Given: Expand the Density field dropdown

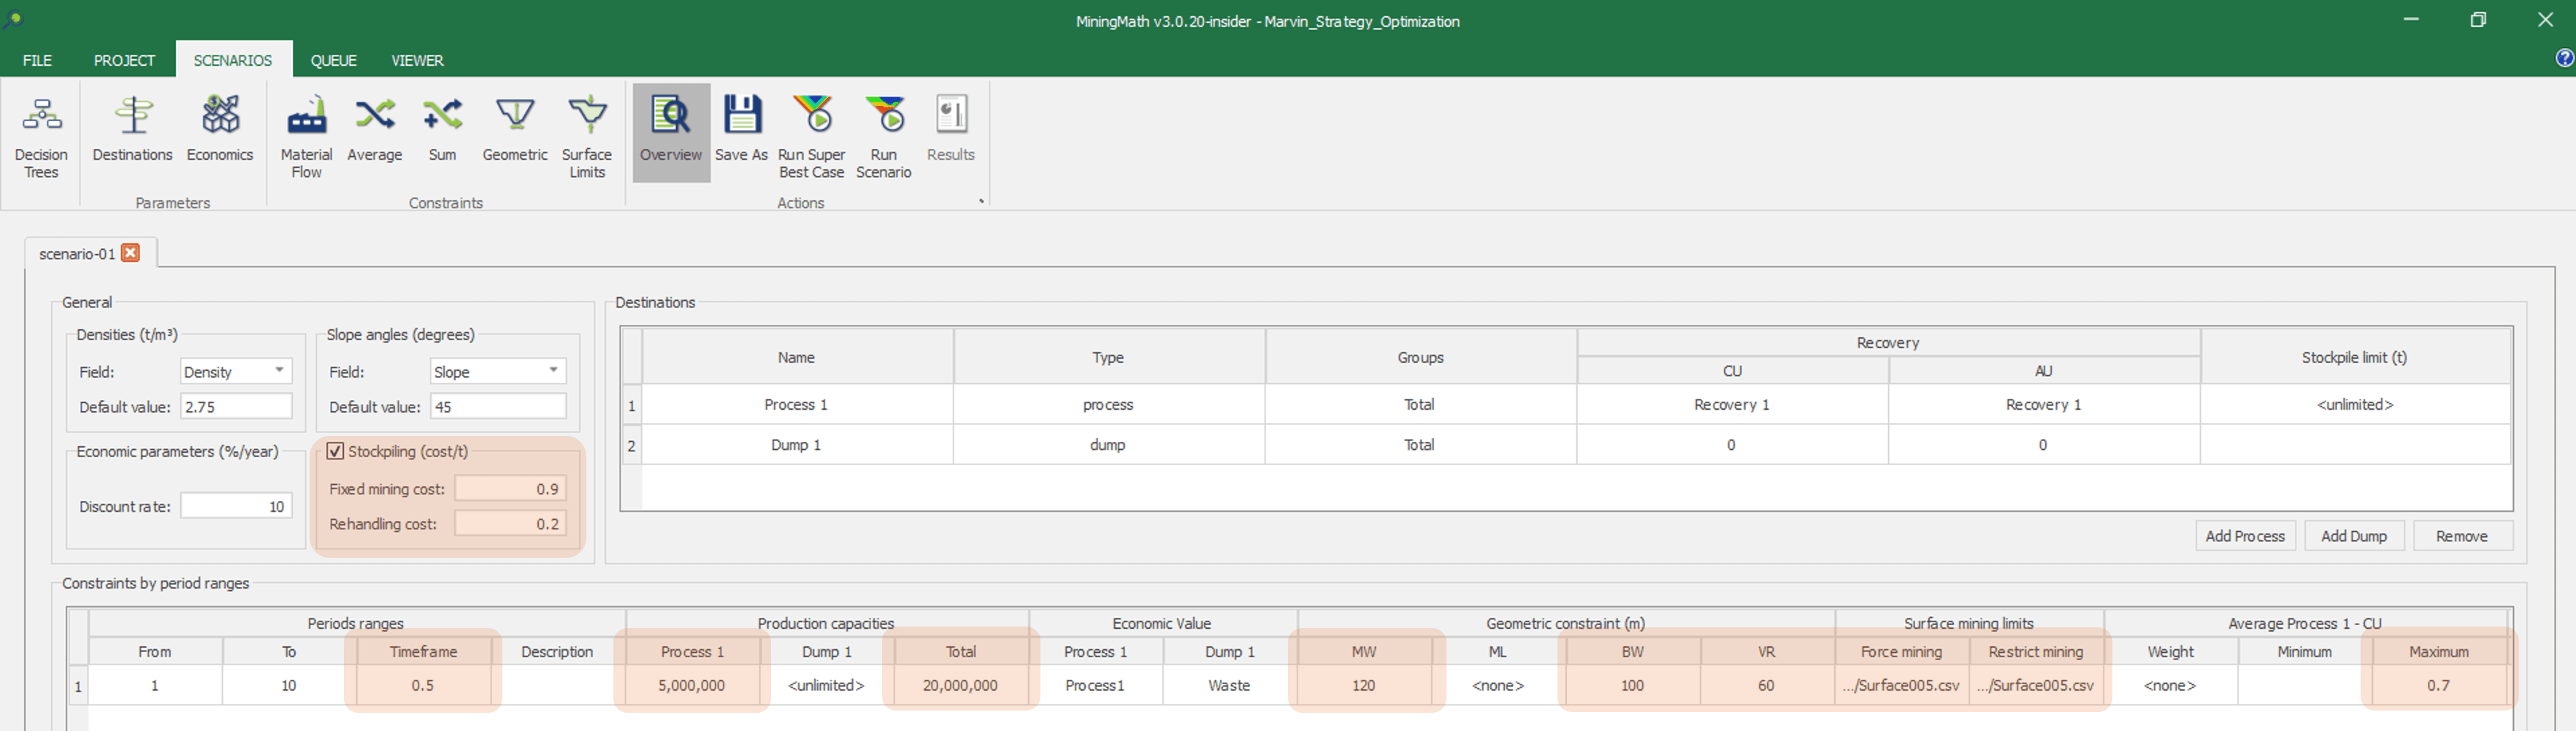Looking at the screenshot, I should point(279,371).
